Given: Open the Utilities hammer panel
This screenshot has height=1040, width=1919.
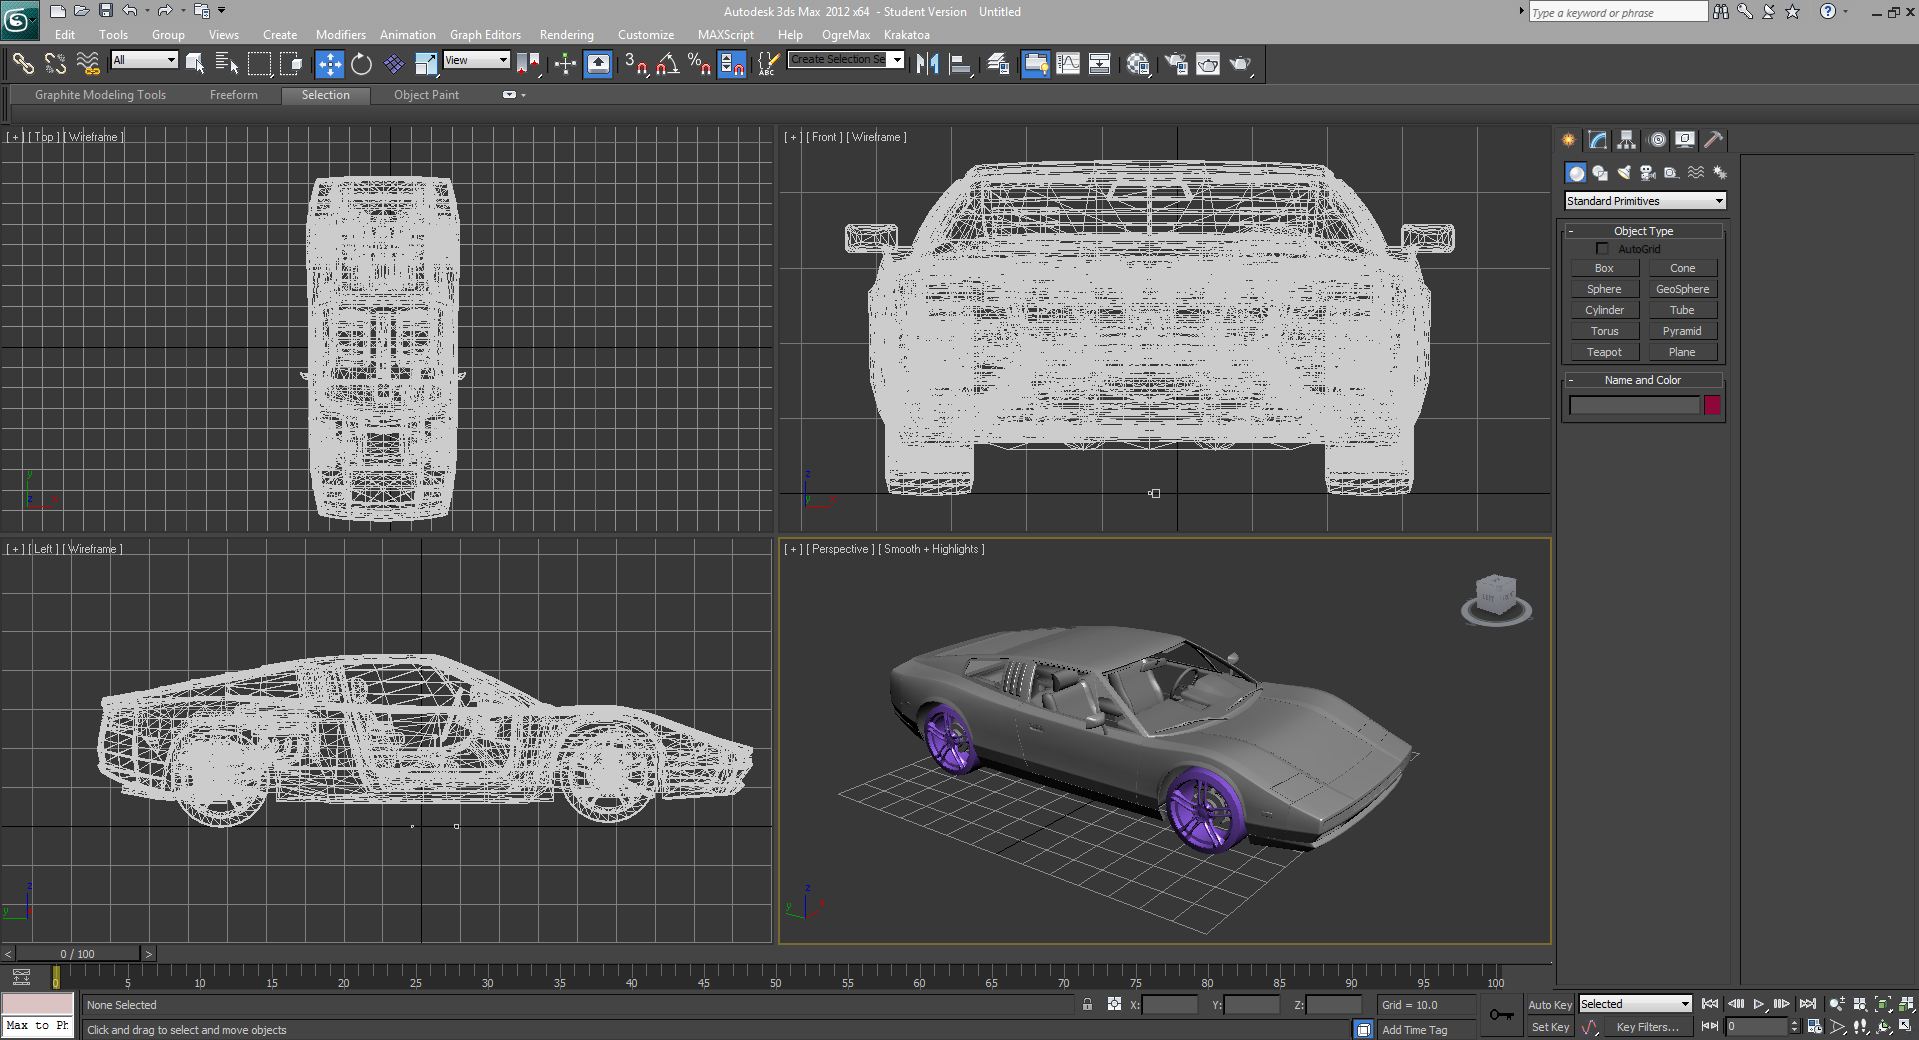Looking at the screenshot, I should (1713, 140).
